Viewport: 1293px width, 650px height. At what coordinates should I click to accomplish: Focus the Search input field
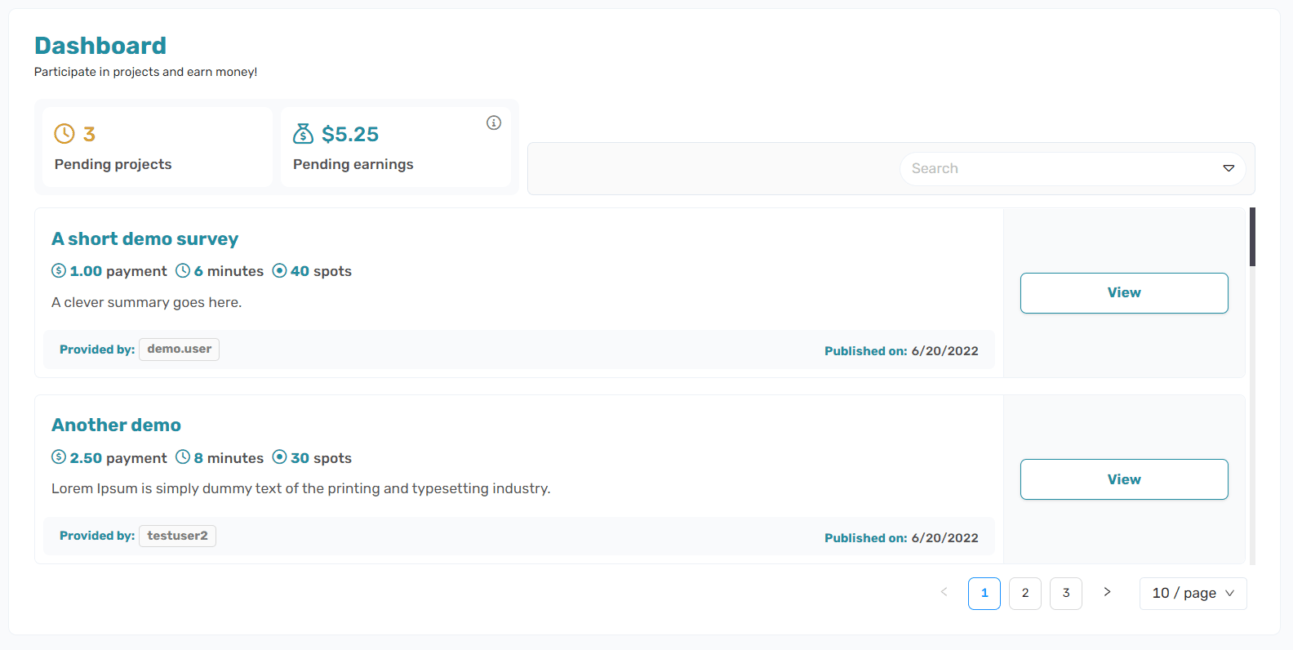point(1060,169)
